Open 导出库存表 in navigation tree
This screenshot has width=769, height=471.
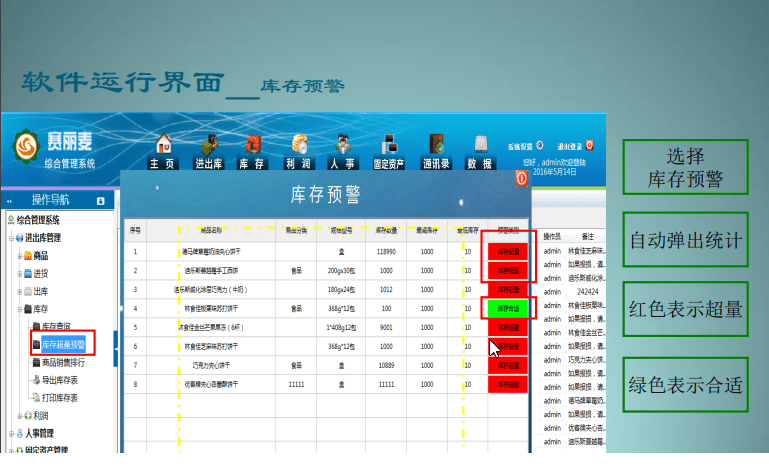coord(60,380)
